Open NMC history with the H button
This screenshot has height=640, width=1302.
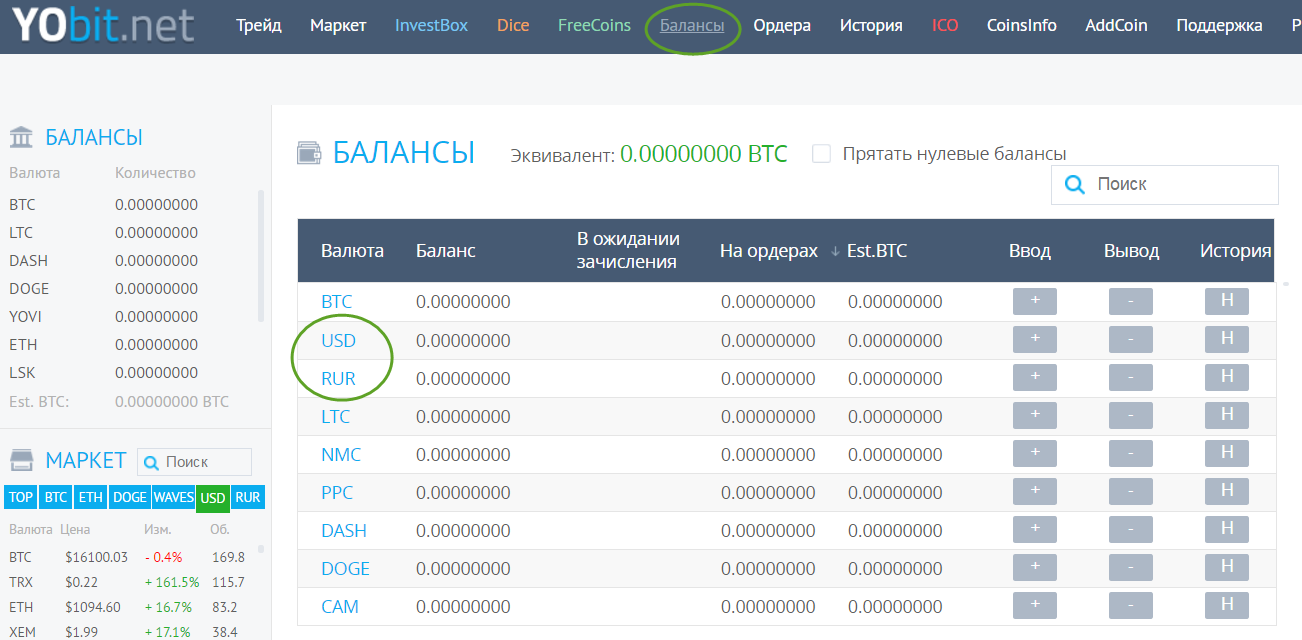[1227, 453]
